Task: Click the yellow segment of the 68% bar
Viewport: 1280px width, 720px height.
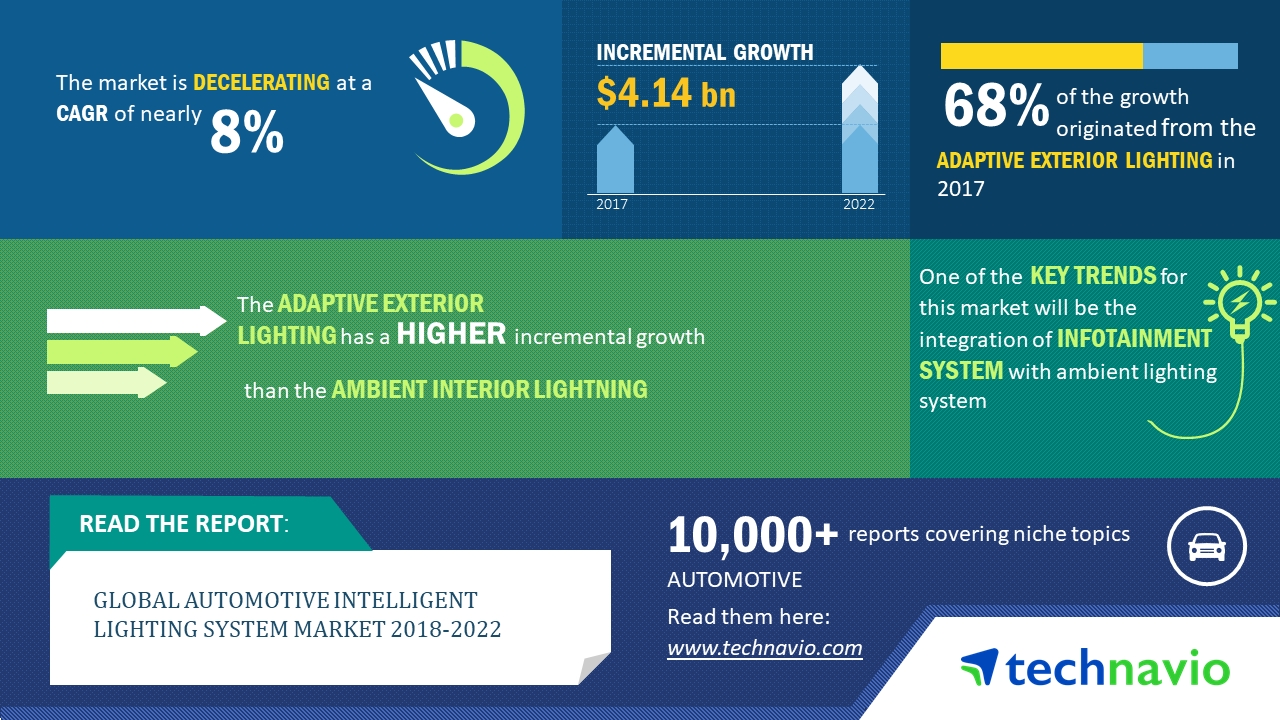Action: [x=1041, y=56]
